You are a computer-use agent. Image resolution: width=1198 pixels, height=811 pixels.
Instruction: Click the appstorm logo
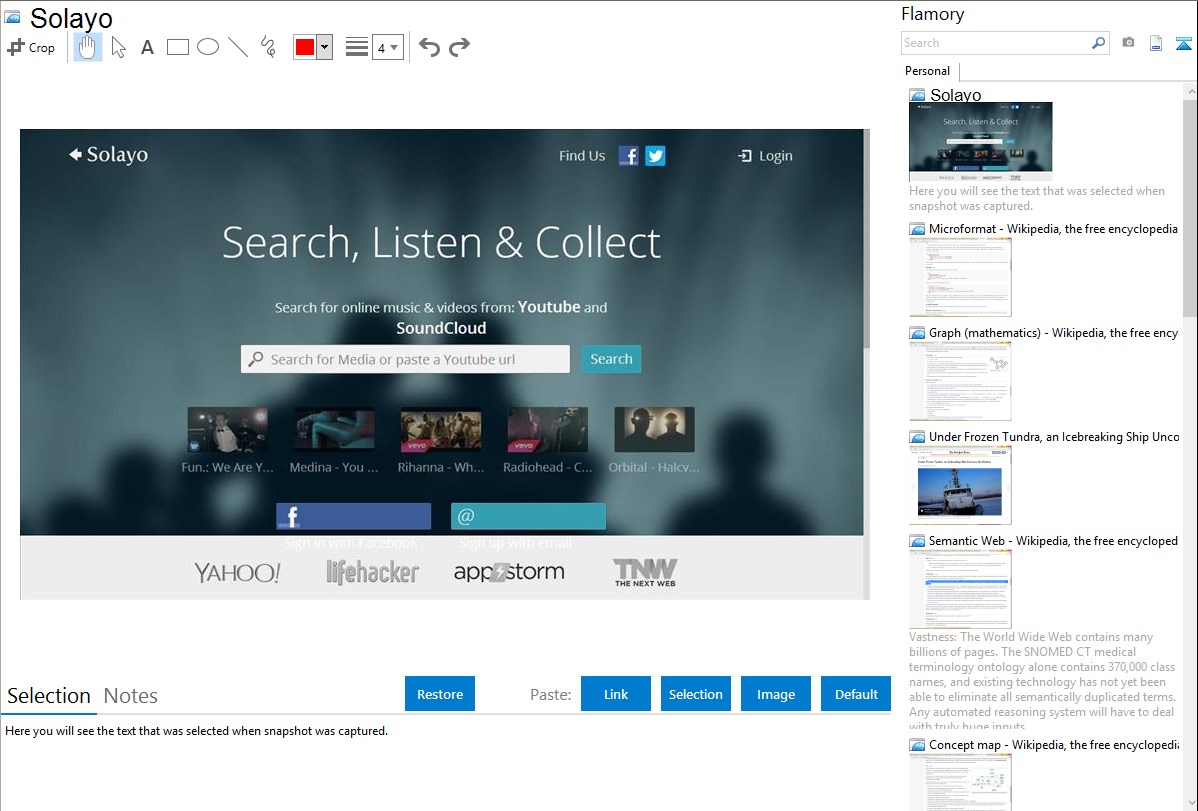pyautogui.click(x=509, y=572)
